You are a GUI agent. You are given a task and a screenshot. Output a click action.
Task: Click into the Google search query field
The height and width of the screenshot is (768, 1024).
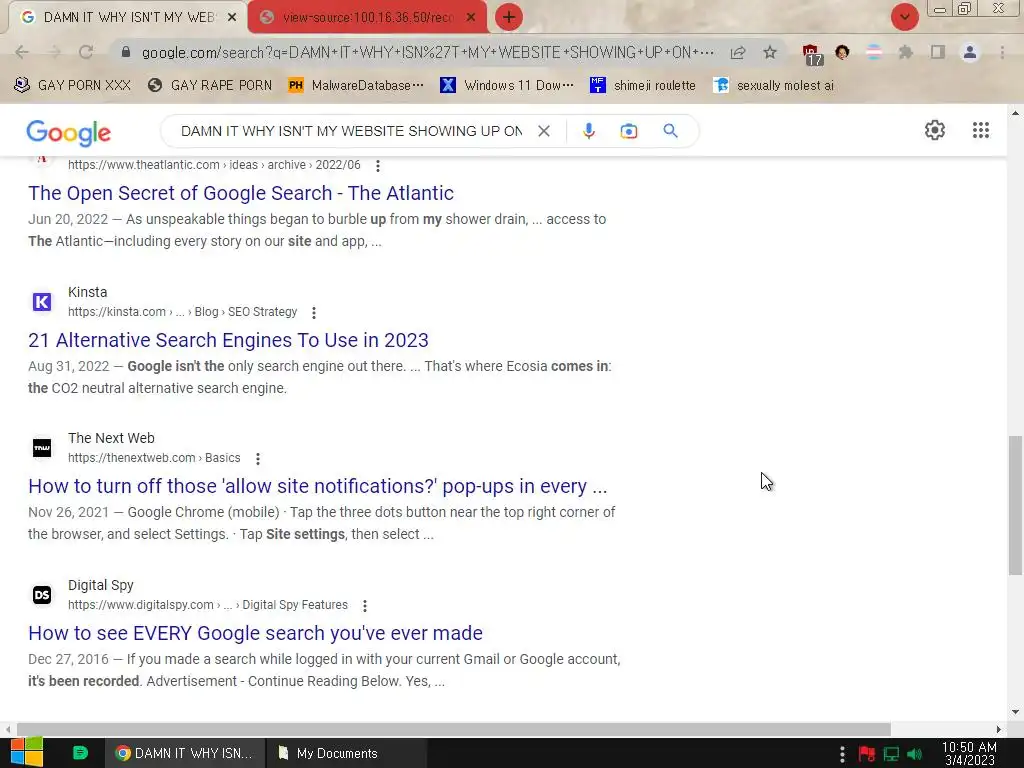click(351, 131)
